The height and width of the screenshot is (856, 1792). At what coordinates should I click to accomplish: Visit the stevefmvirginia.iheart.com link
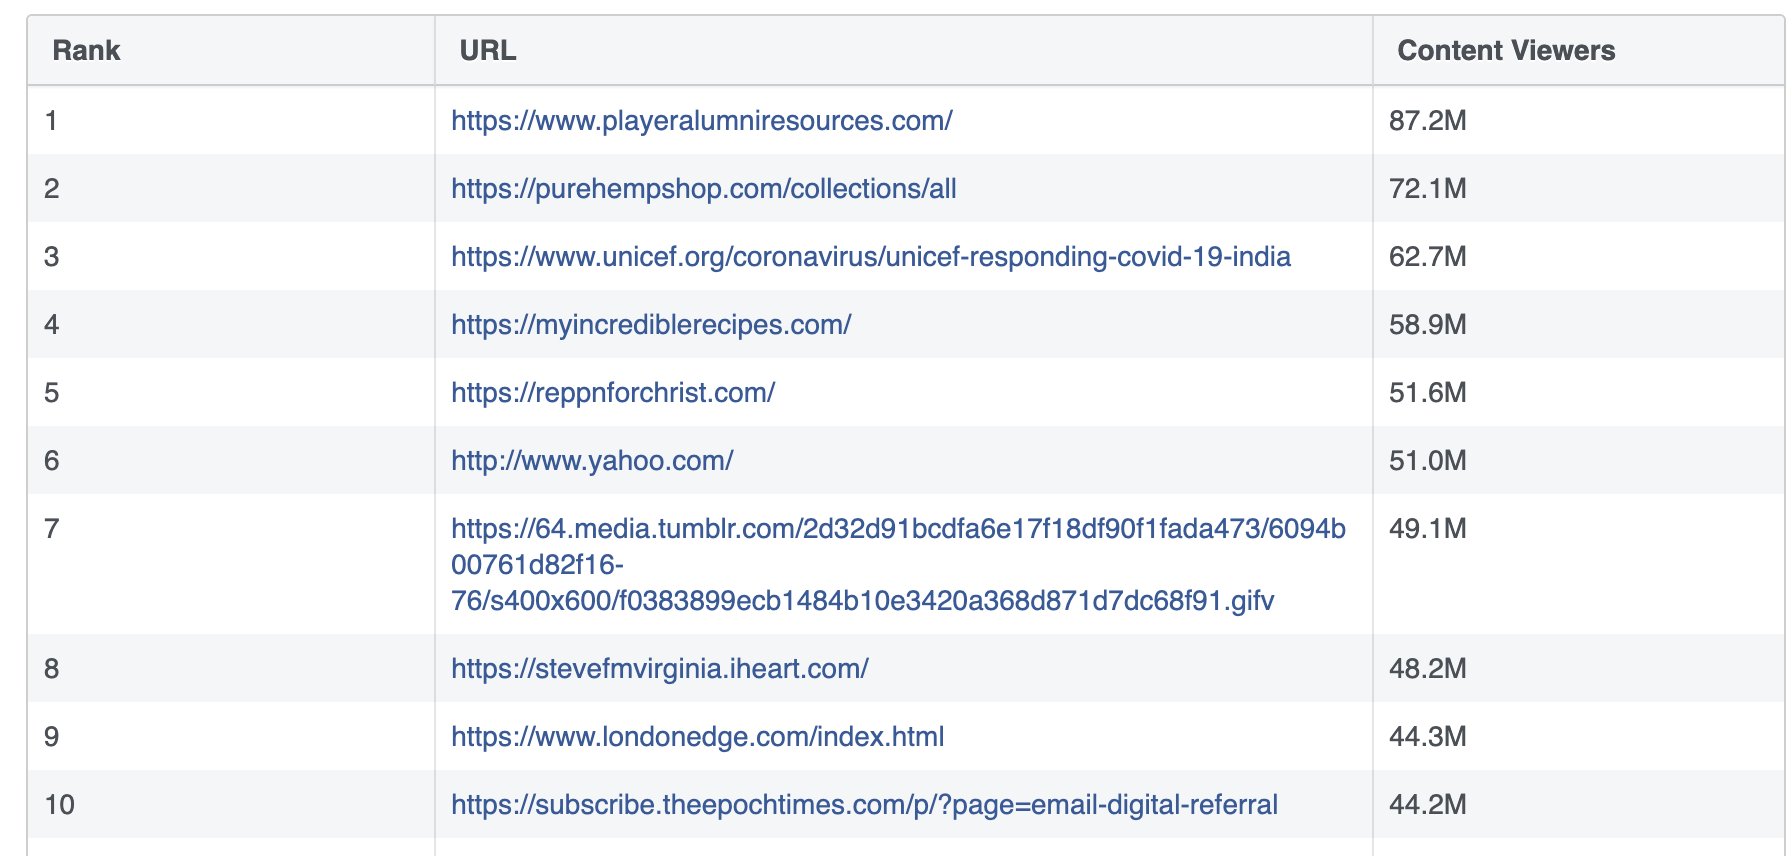point(659,669)
